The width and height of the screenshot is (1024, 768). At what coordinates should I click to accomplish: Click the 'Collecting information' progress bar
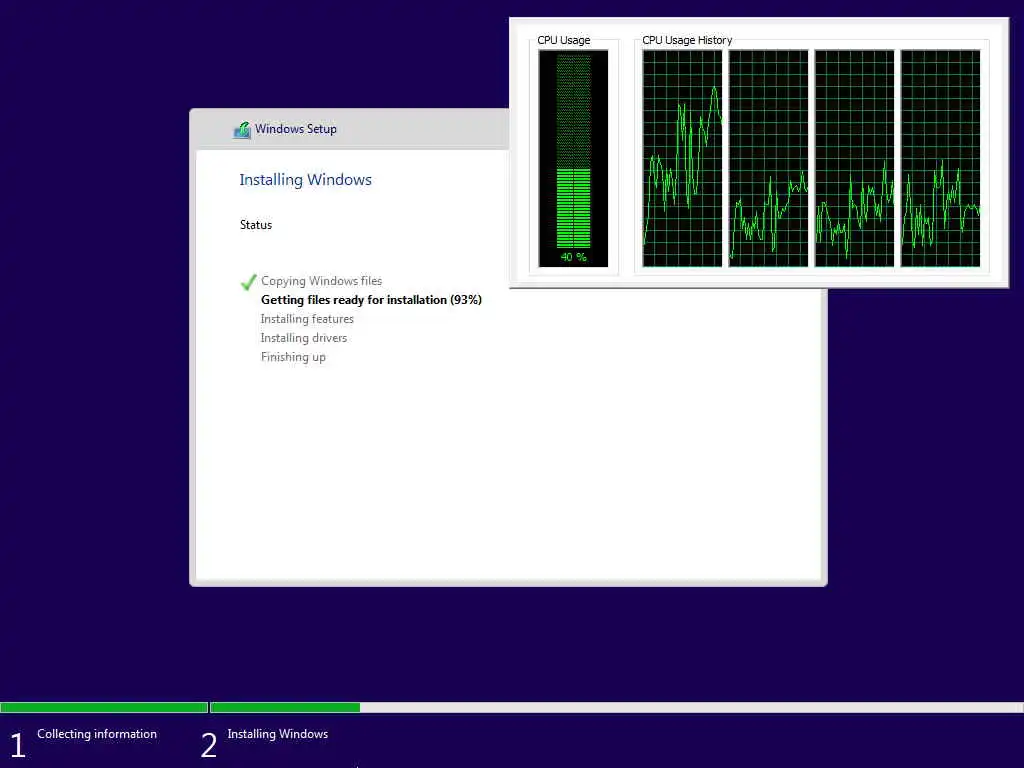(104, 707)
